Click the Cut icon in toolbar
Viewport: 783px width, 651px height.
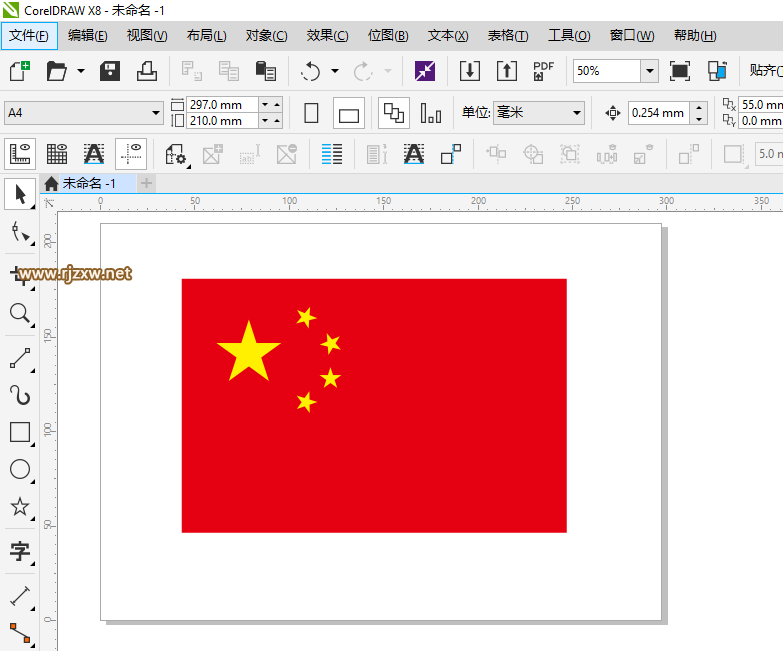191,71
